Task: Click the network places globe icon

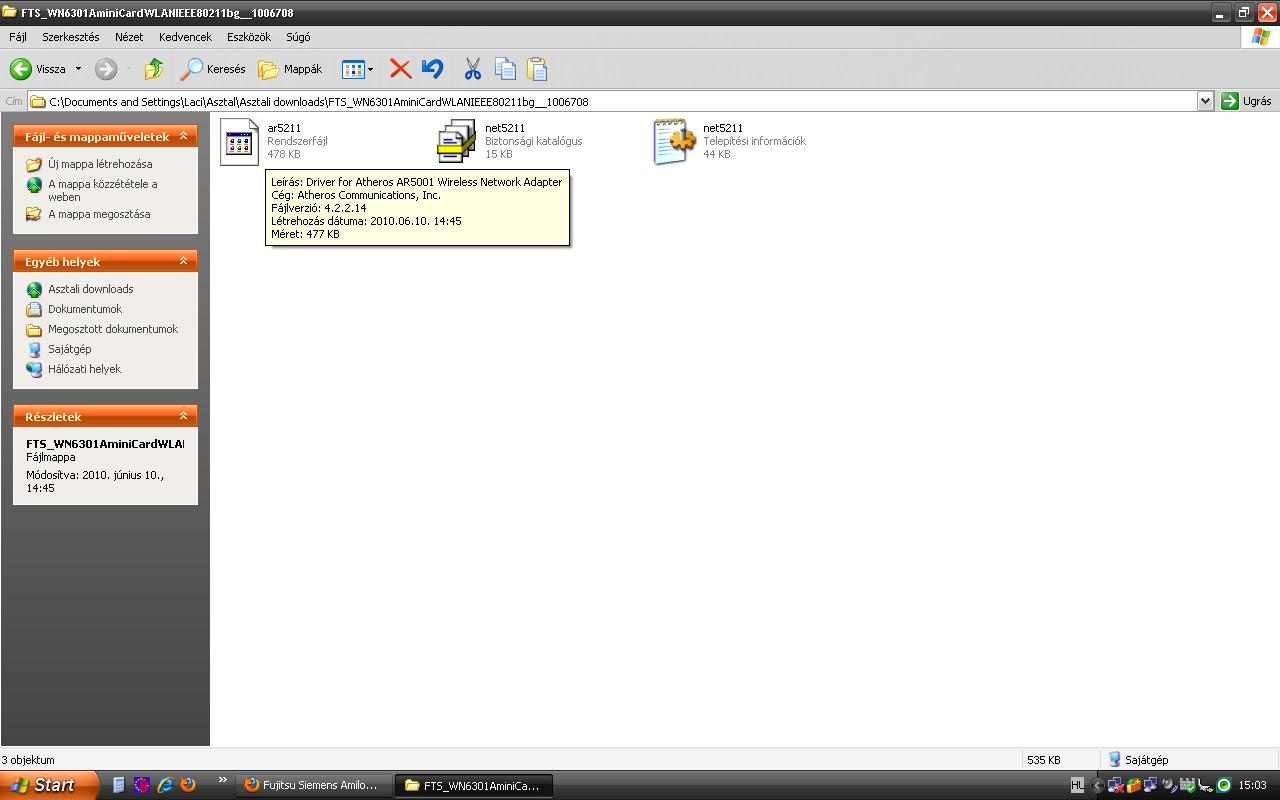Action: (x=34, y=369)
